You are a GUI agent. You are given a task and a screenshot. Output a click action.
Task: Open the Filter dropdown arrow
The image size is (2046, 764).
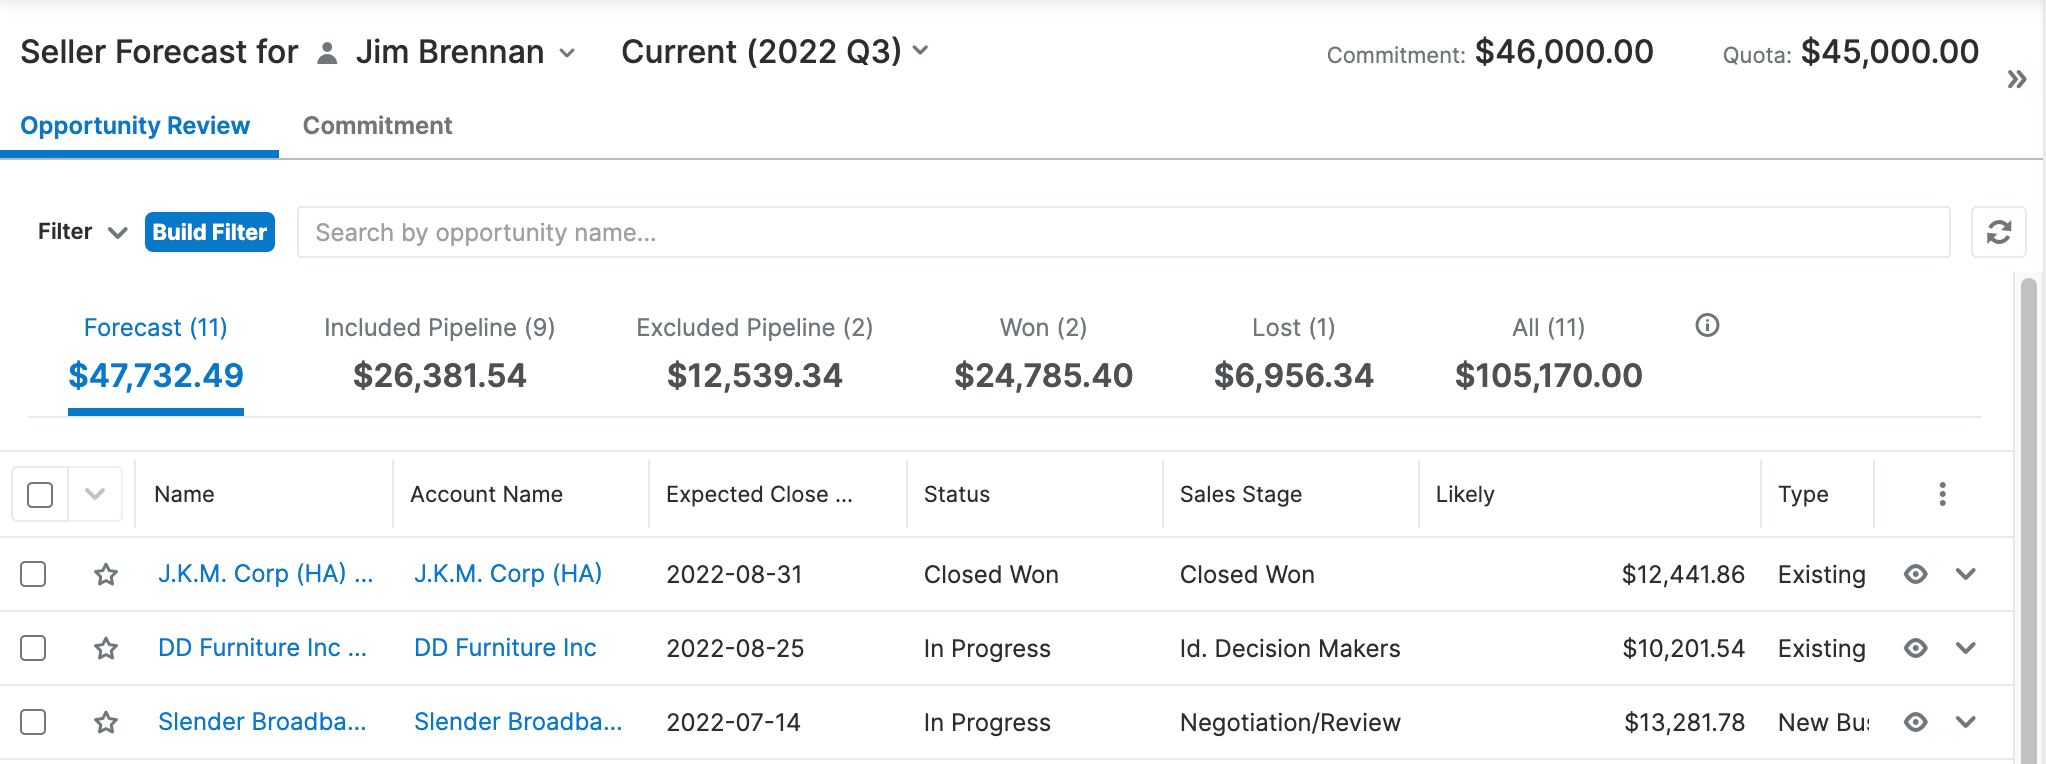[x=117, y=232]
